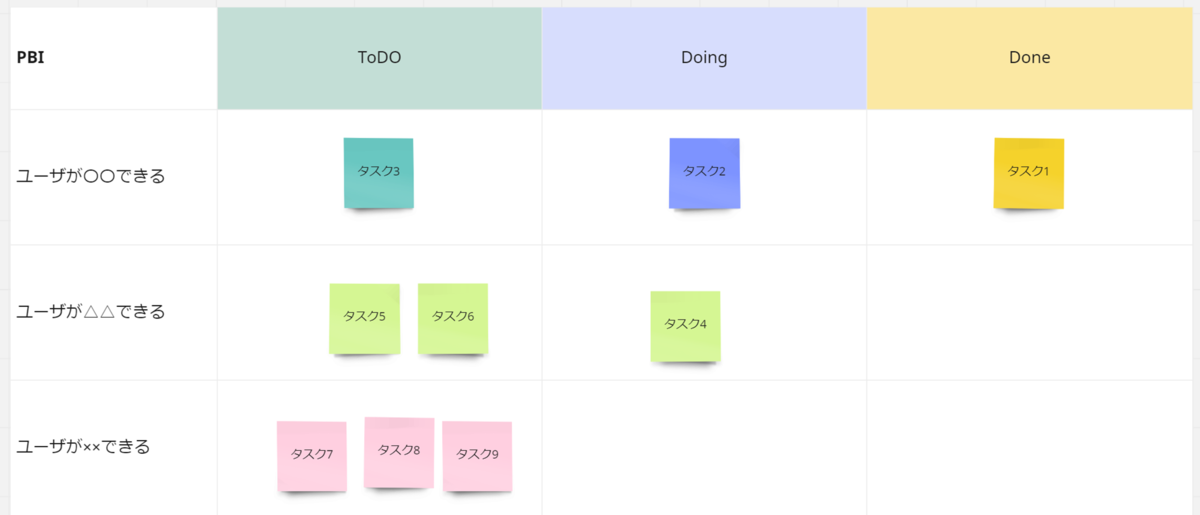The height and width of the screenshot is (515, 1200).
Task: Select the タスク1 yellow sticky note
Action: click(x=1029, y=173)
